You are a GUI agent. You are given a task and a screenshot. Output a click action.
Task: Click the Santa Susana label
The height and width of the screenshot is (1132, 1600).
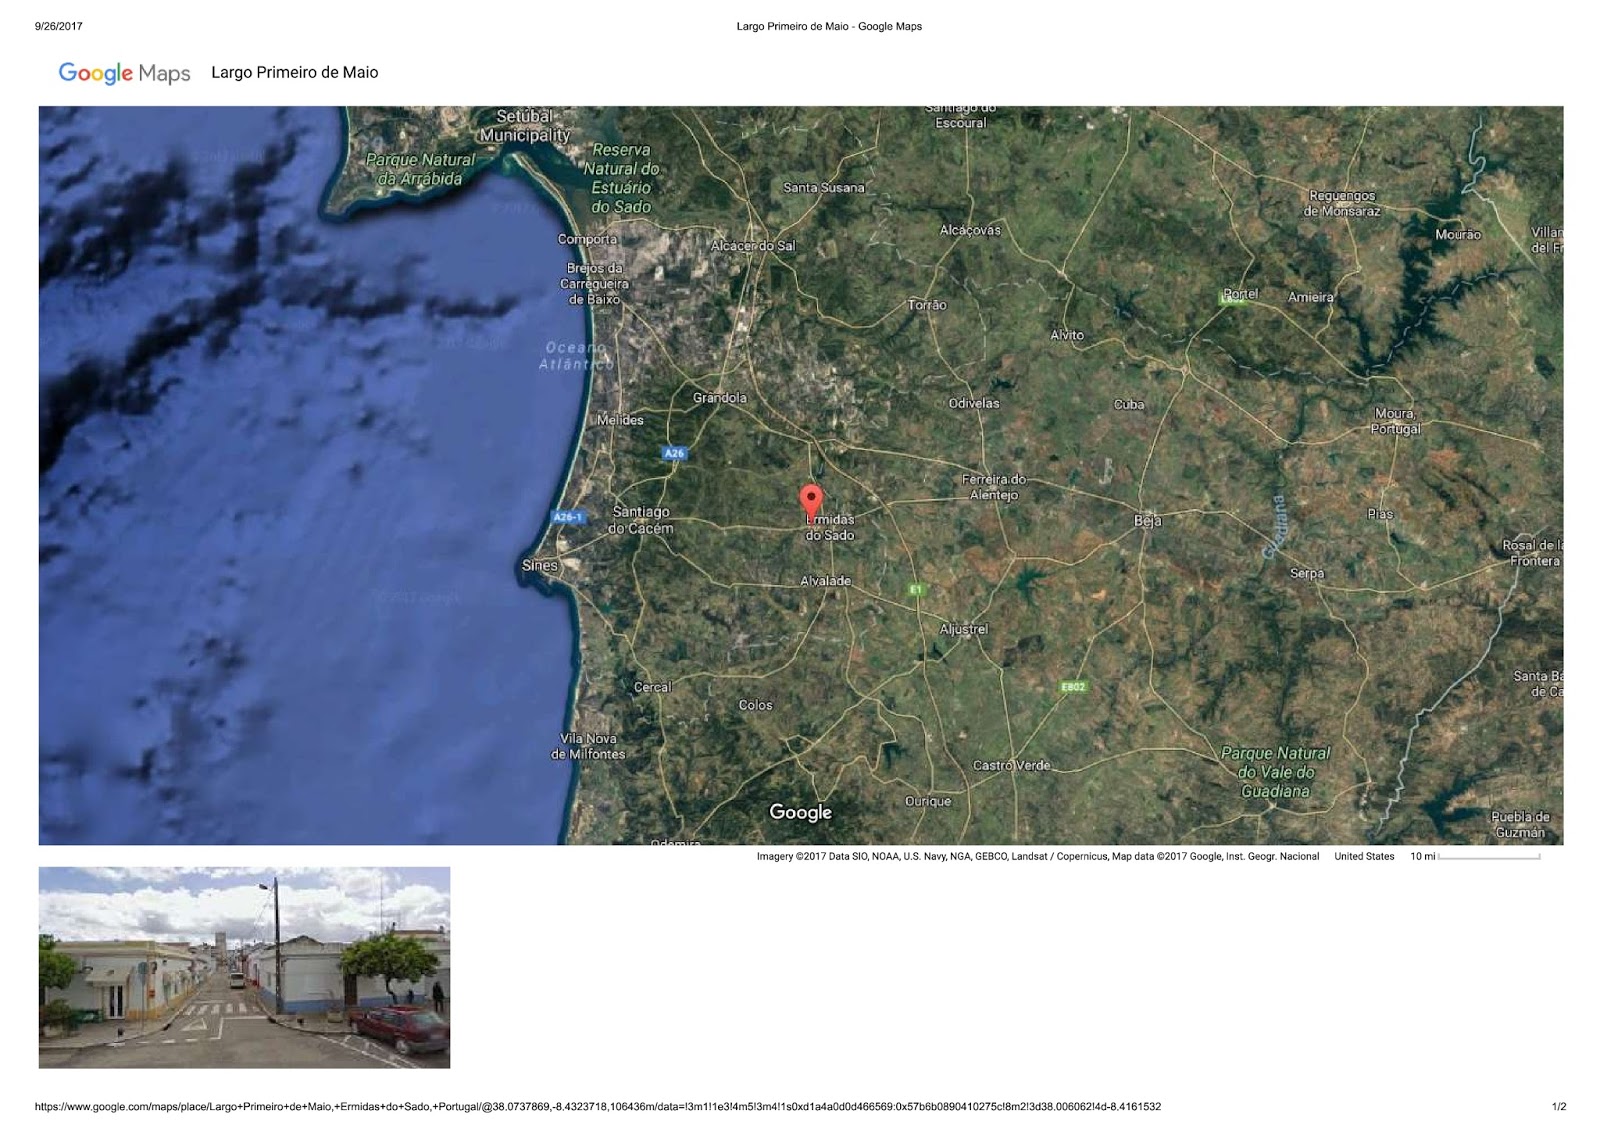coord(824,188)
